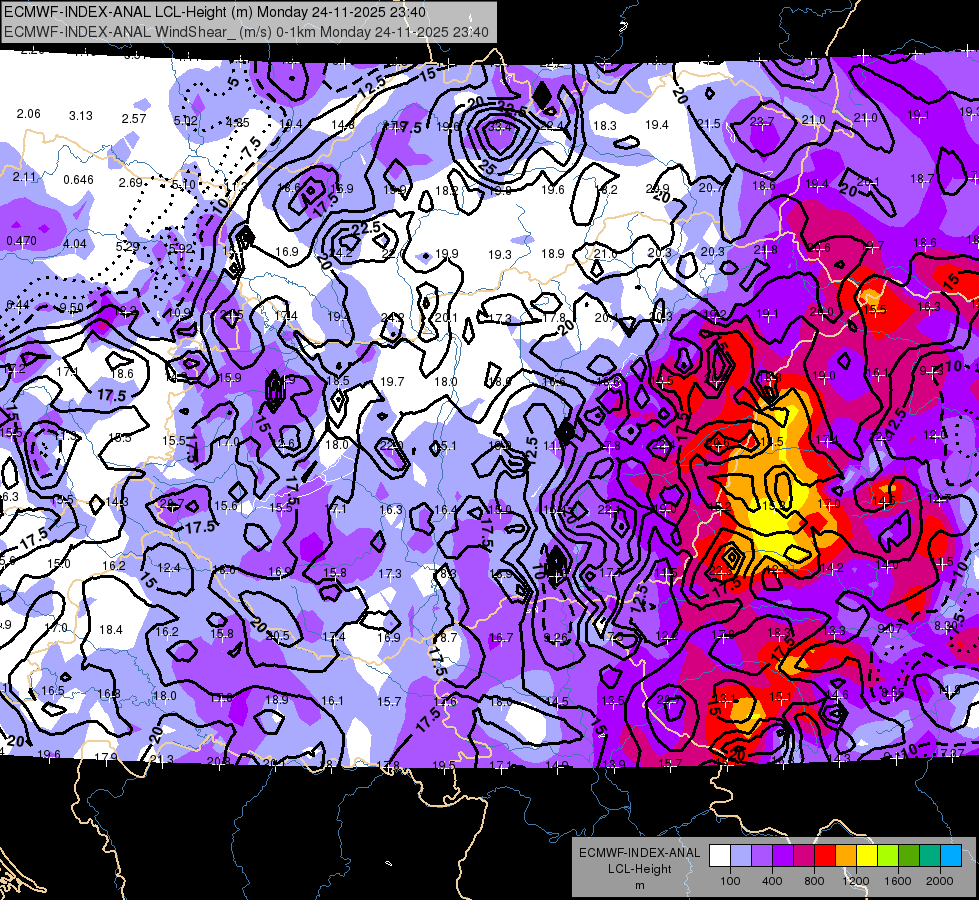Image resolution: width=979 pixels, height=900 pixels.
Task: Click the 2.06 grid value label
Action: (x=29, y=114)
